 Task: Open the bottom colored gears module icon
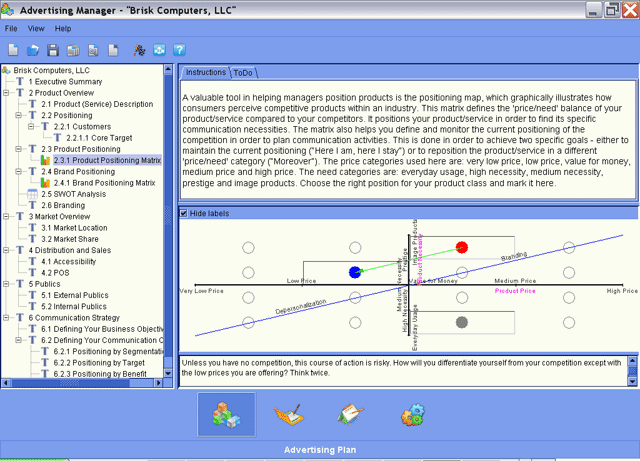(413, 414)
